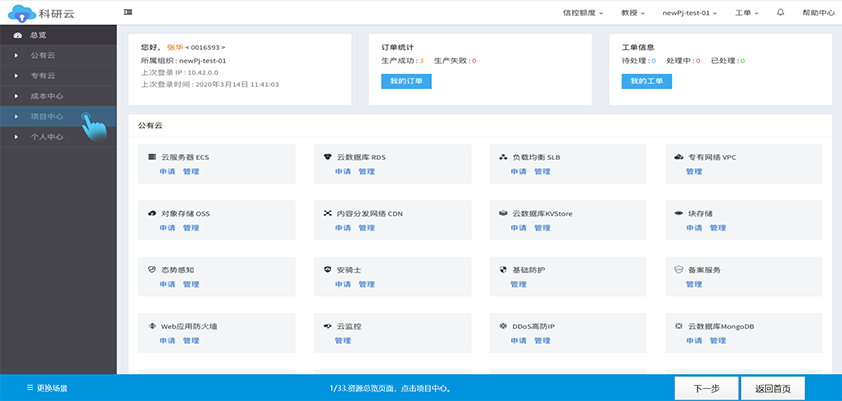Expand 公有云 in the sidebar
This screenshot has width=842, height=401.
click(x=46, y=55)
